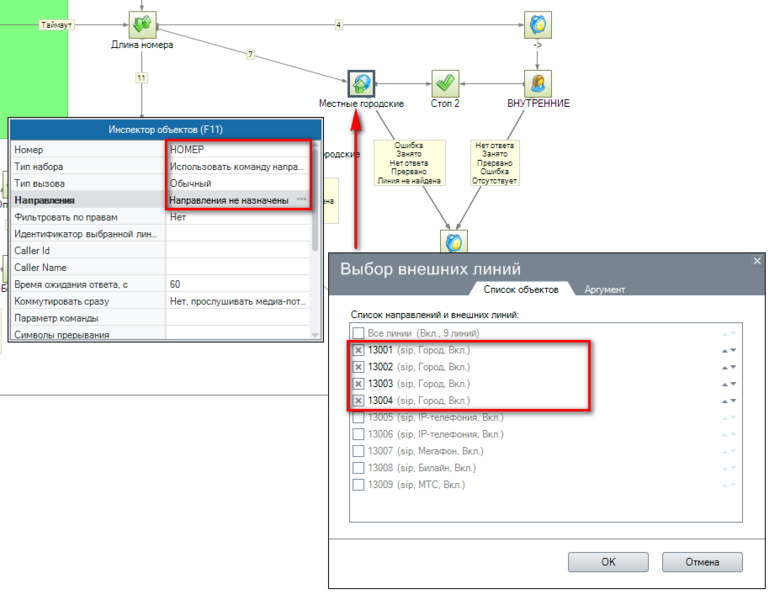Image resolution: width=780 pixels, height=600 pixels.
Task: Move line 13002 down with arrow
Action: point(733,367)
